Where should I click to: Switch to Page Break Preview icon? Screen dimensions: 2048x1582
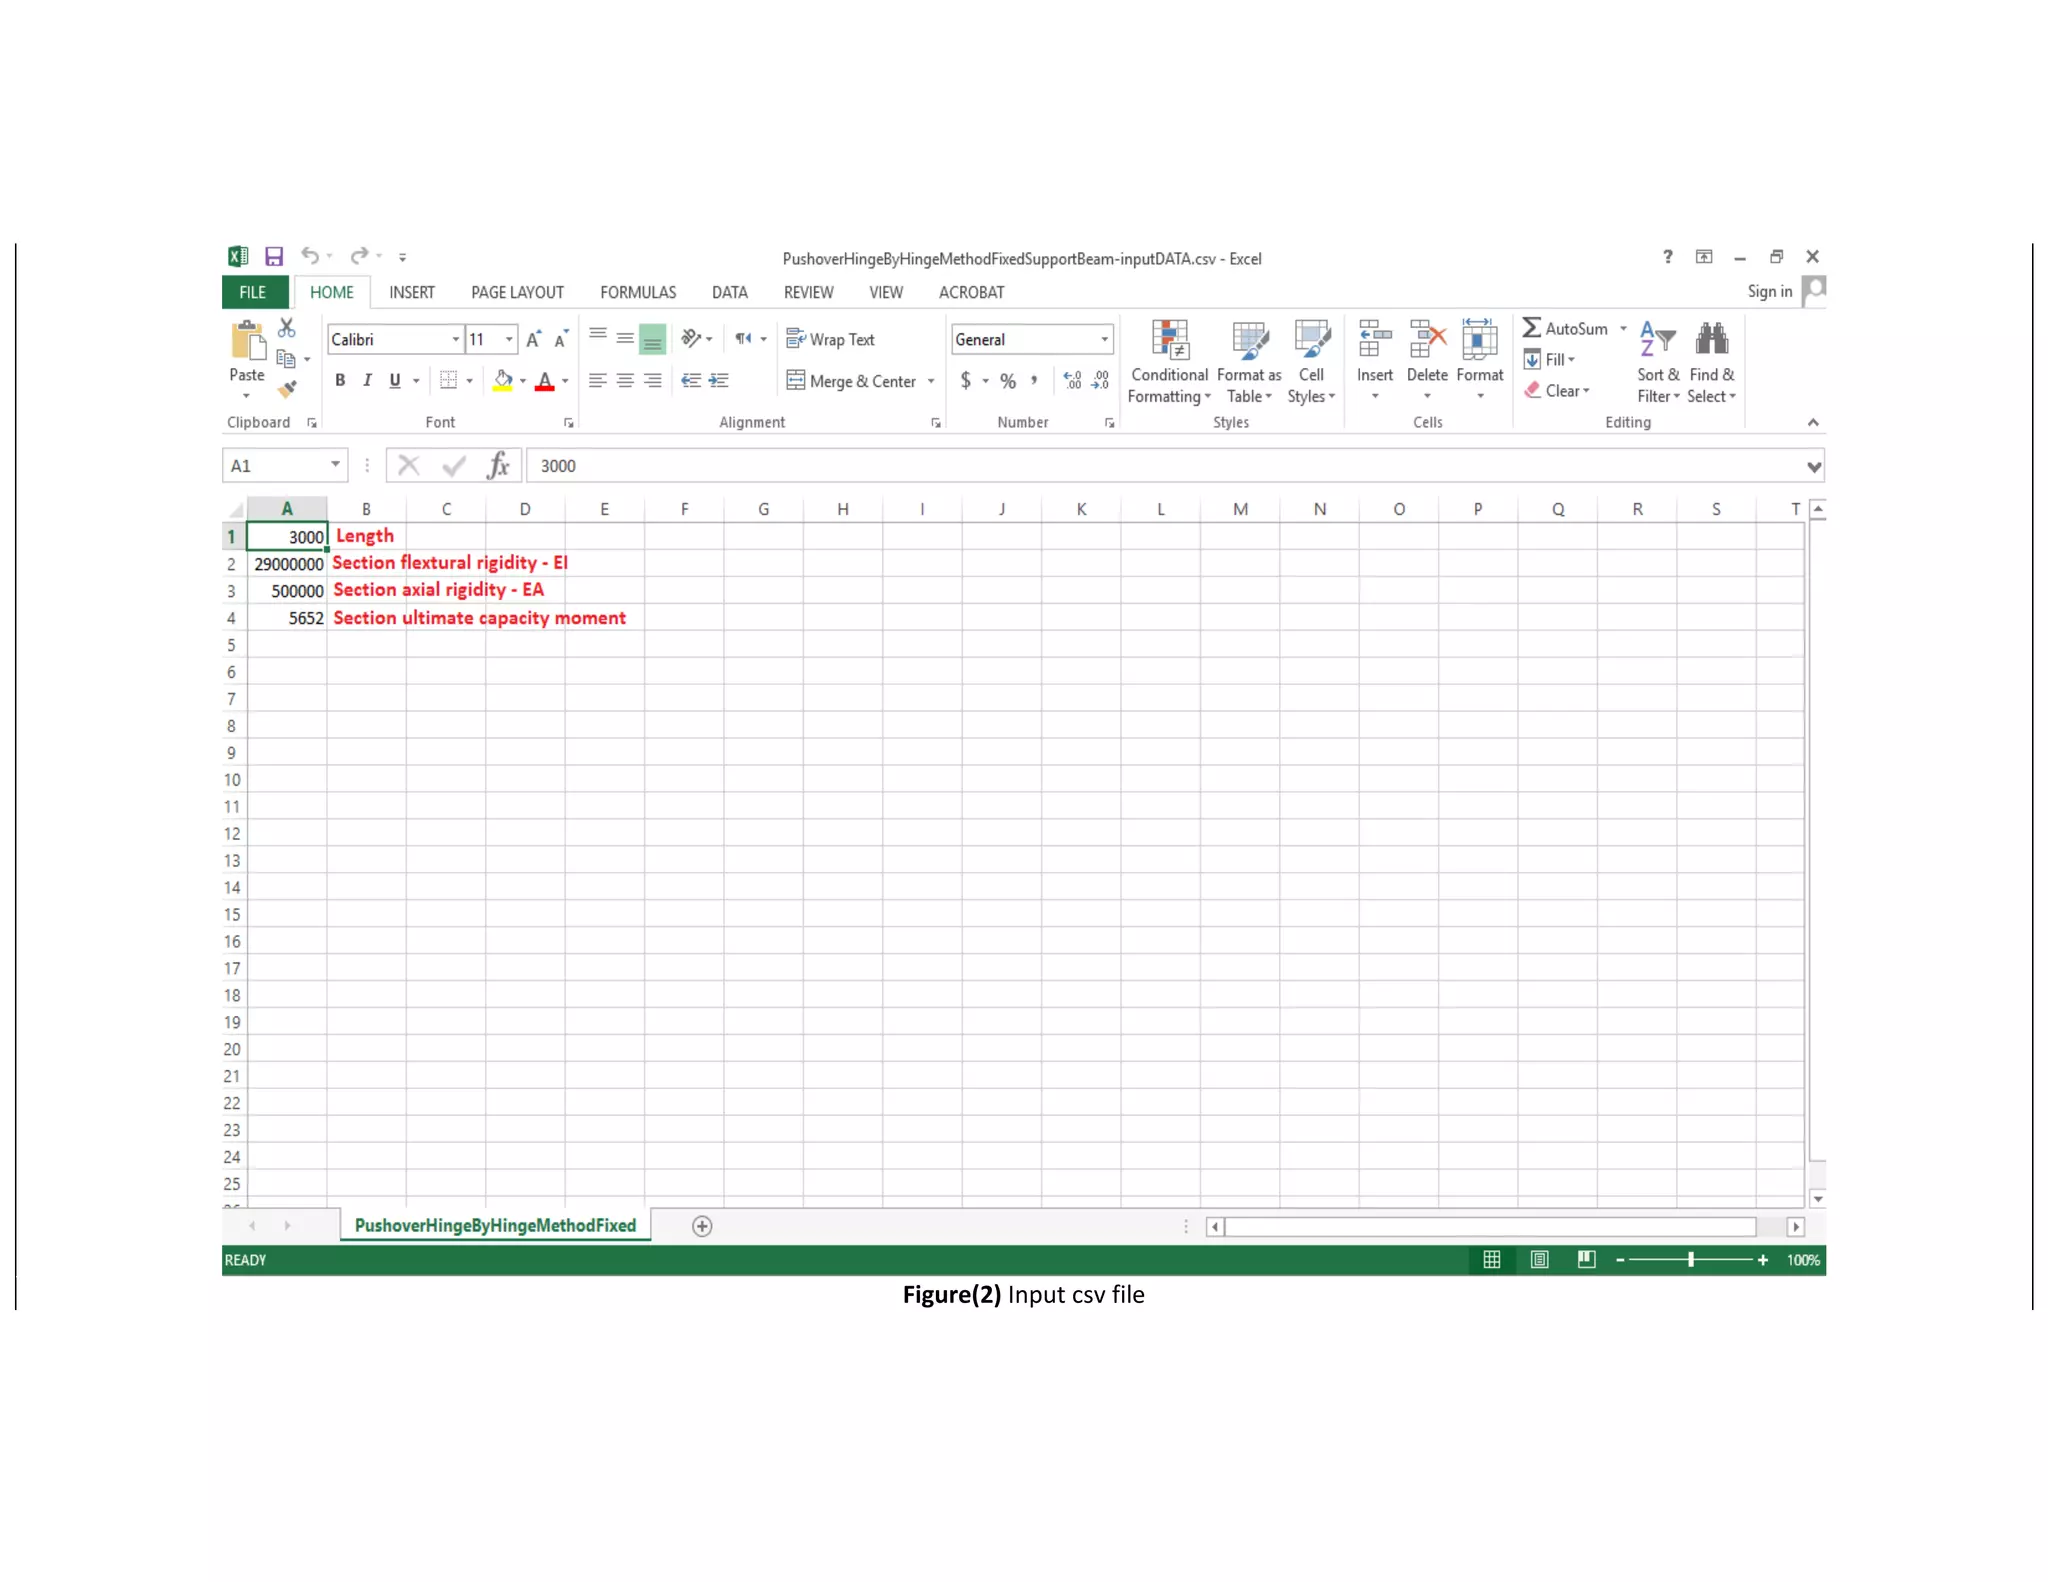tap(1586, 1260)
